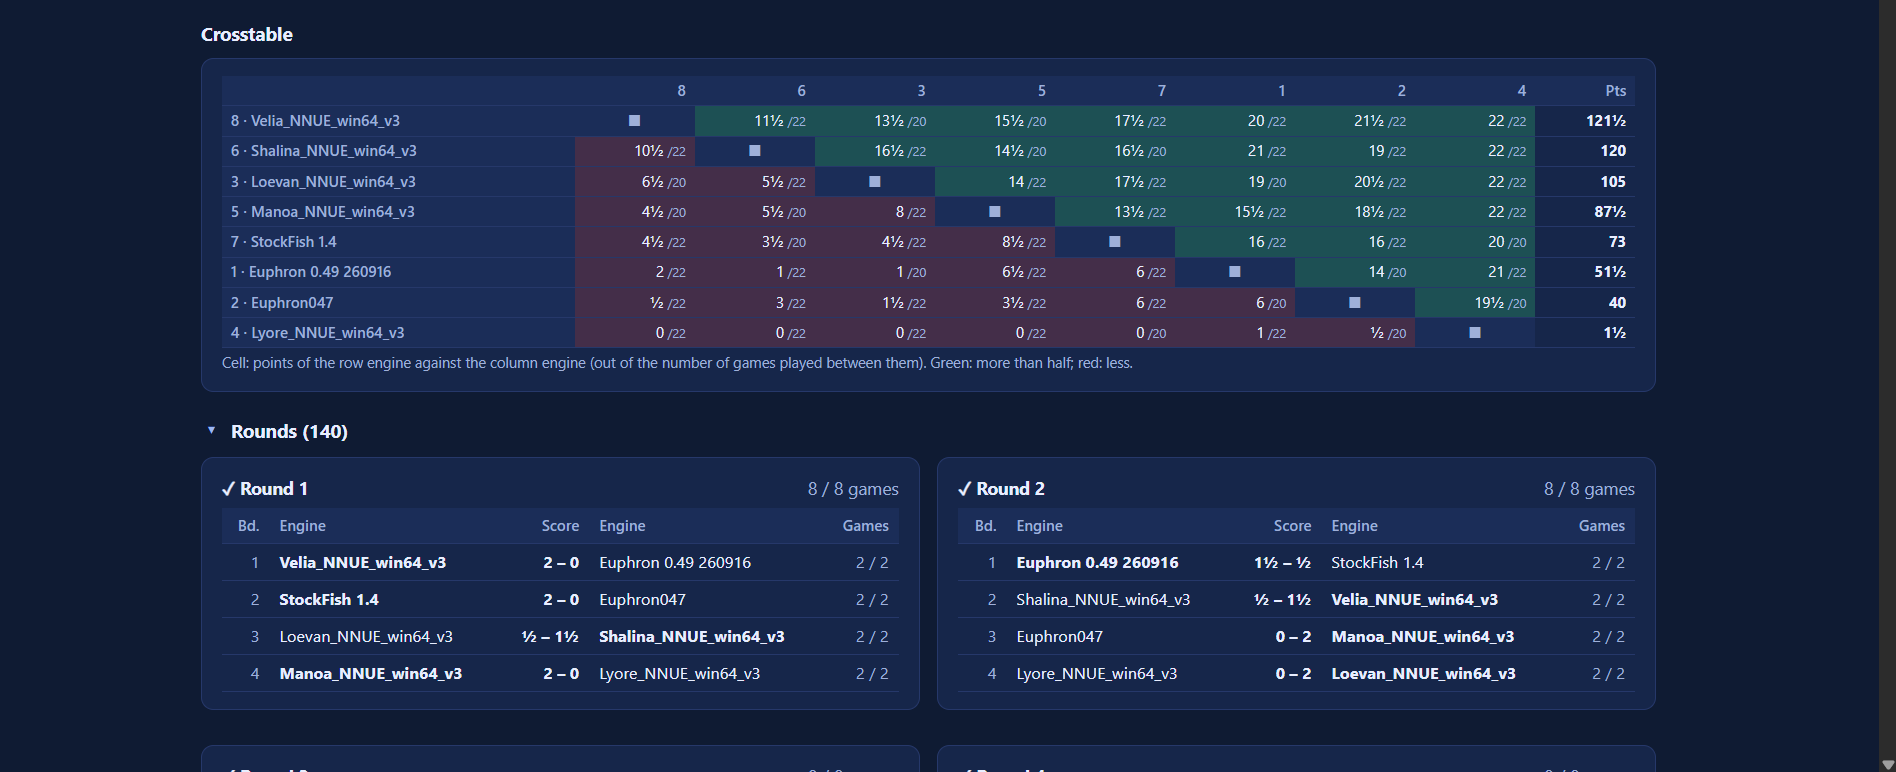Open Round 1 board 1 Velia vs Euphron
The image size is (1896, 772).
(560, 563)
